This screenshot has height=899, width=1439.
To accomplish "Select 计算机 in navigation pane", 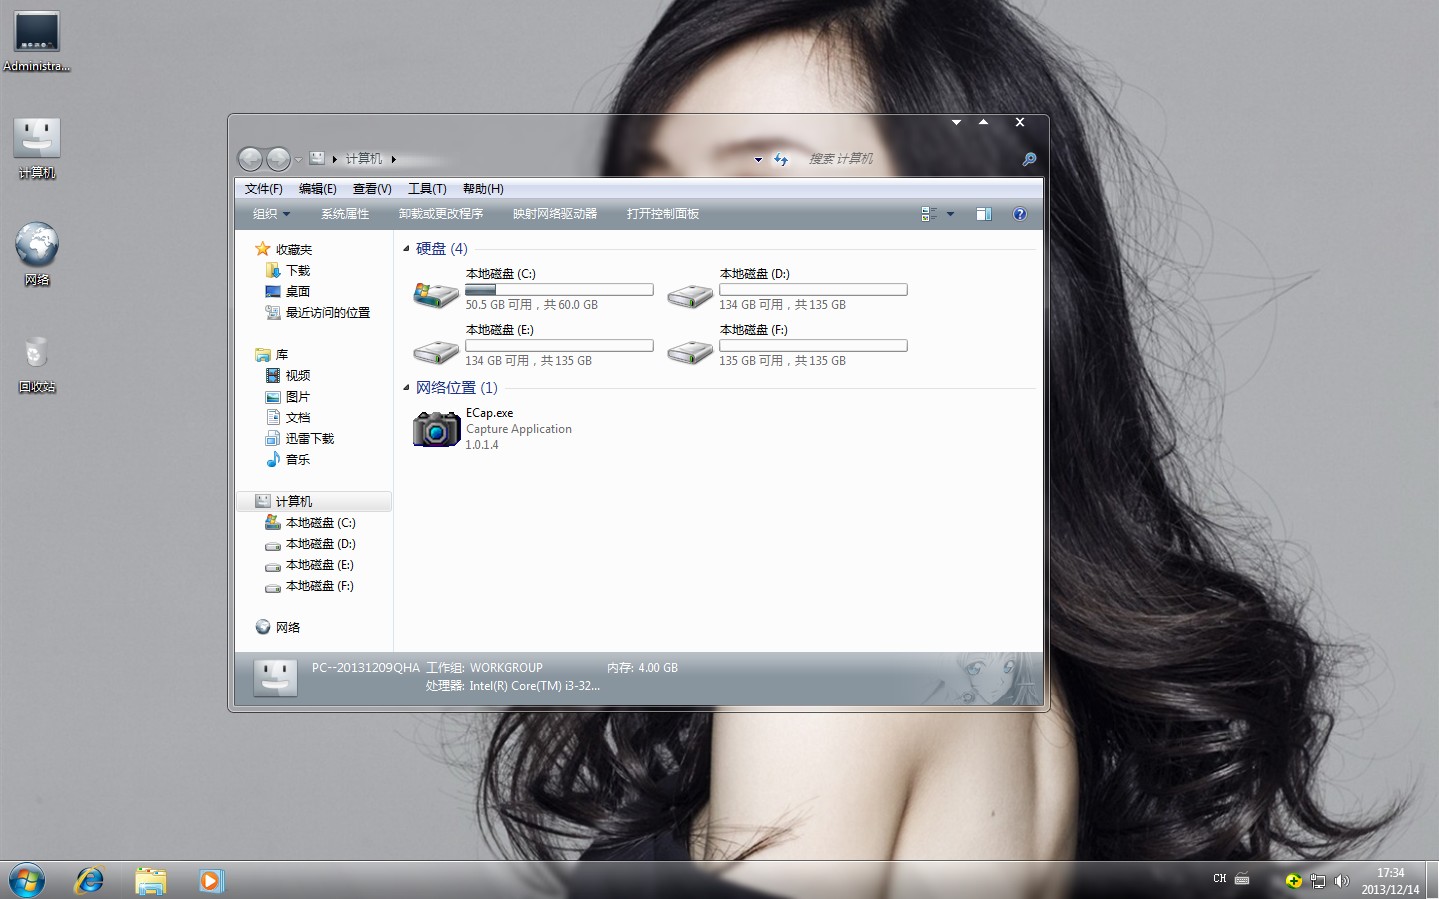I will click(314, 502).
